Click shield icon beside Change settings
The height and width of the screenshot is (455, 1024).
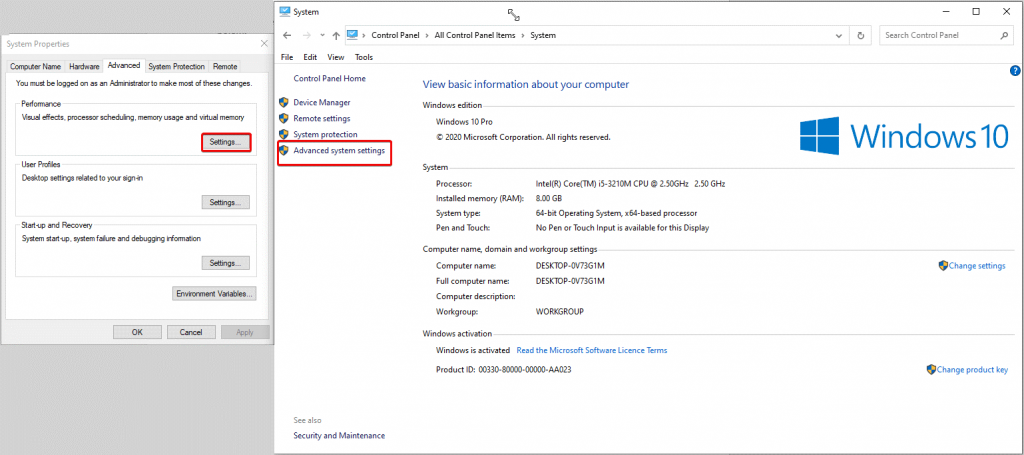[943, 266]
